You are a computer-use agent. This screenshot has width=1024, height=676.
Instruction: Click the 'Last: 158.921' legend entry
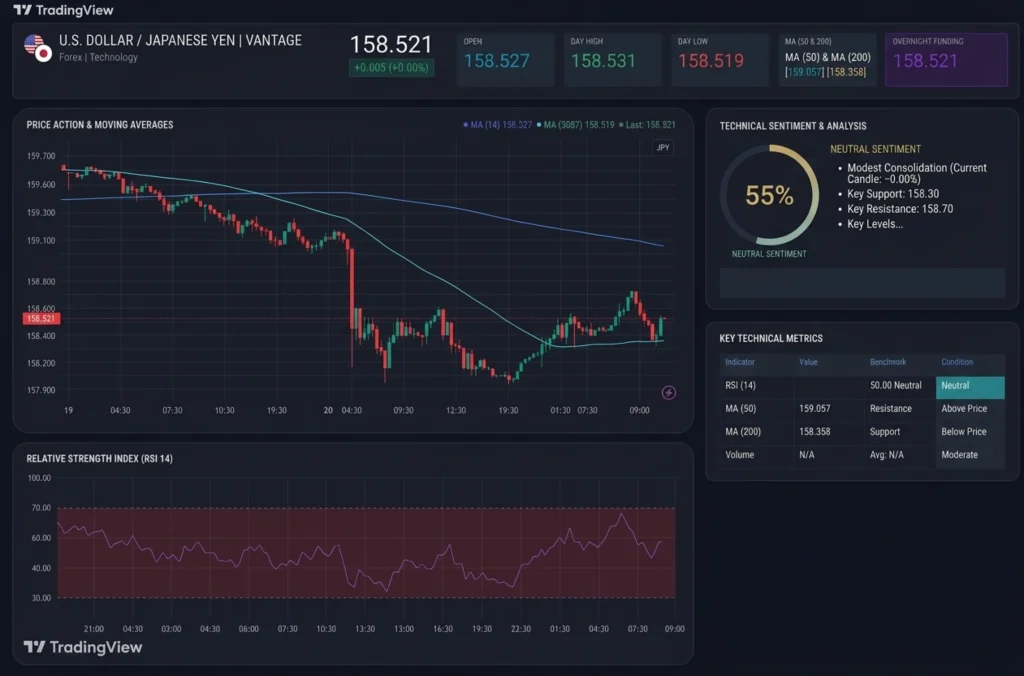tap(647, 125)
